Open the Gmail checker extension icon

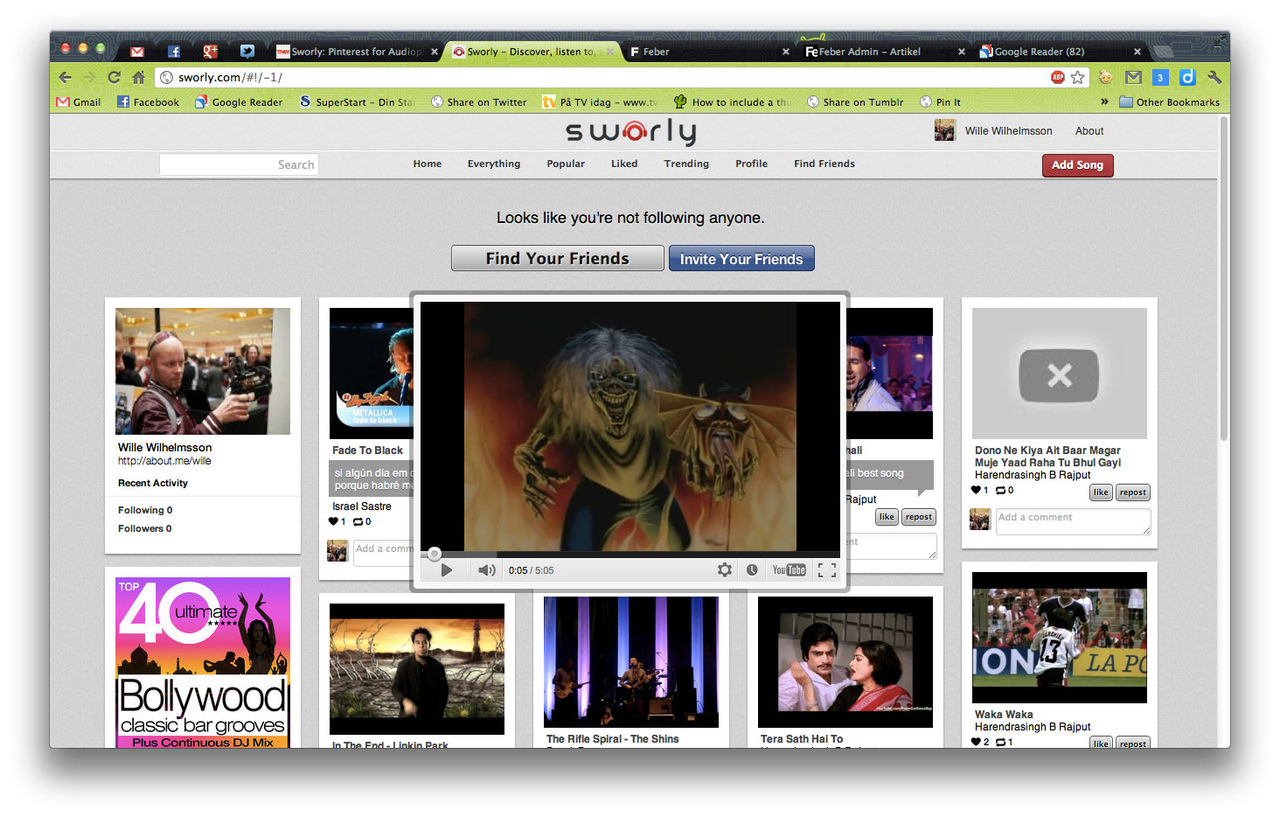(x=1133, y=77)
